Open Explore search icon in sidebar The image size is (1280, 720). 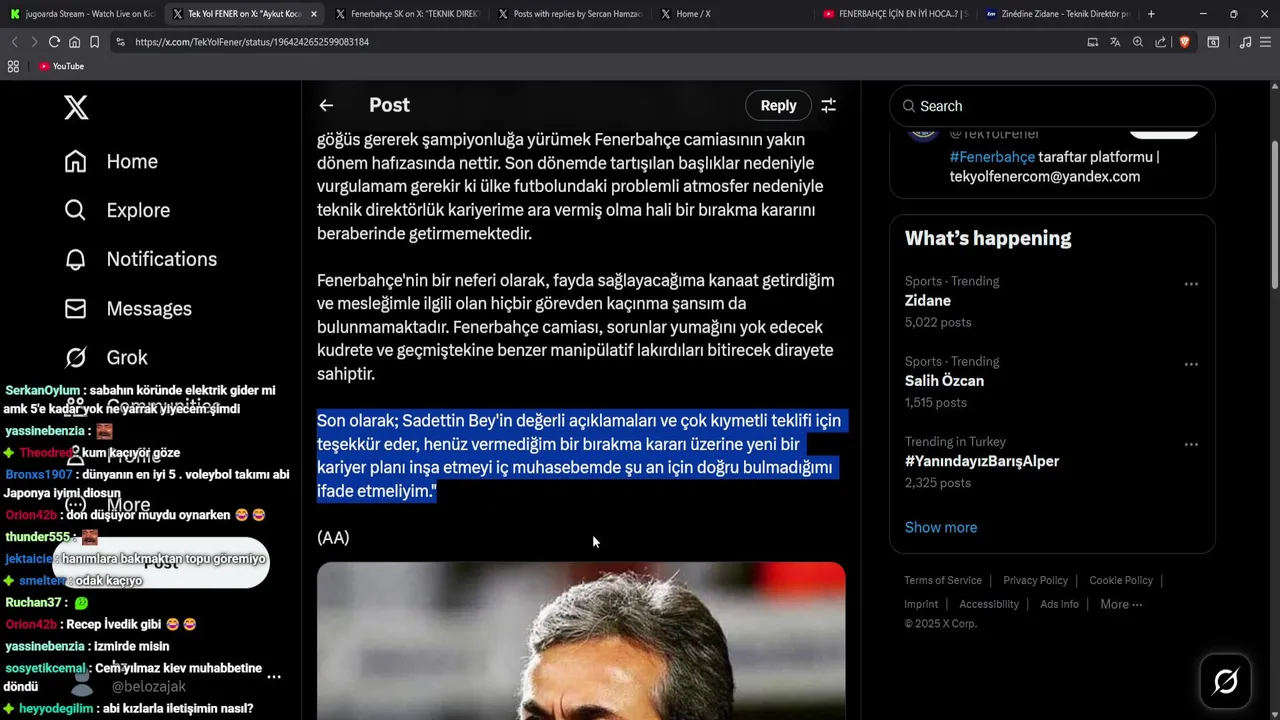(75, 210)
